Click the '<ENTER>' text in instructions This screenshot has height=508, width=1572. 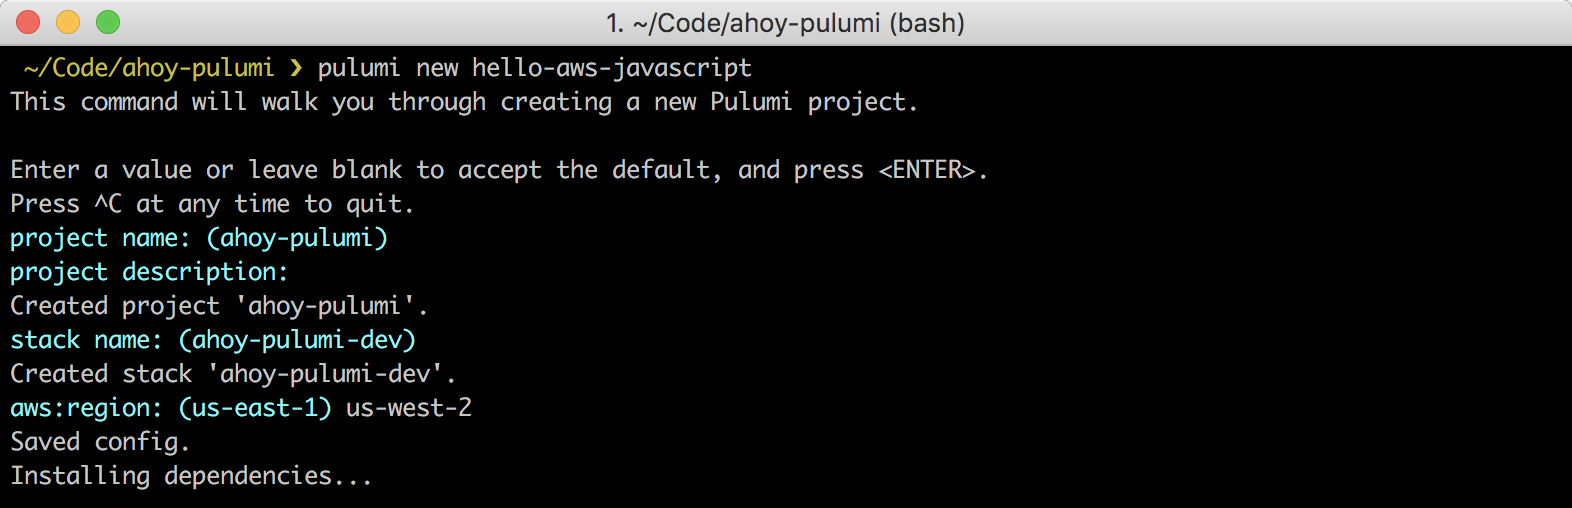[926, 170]
